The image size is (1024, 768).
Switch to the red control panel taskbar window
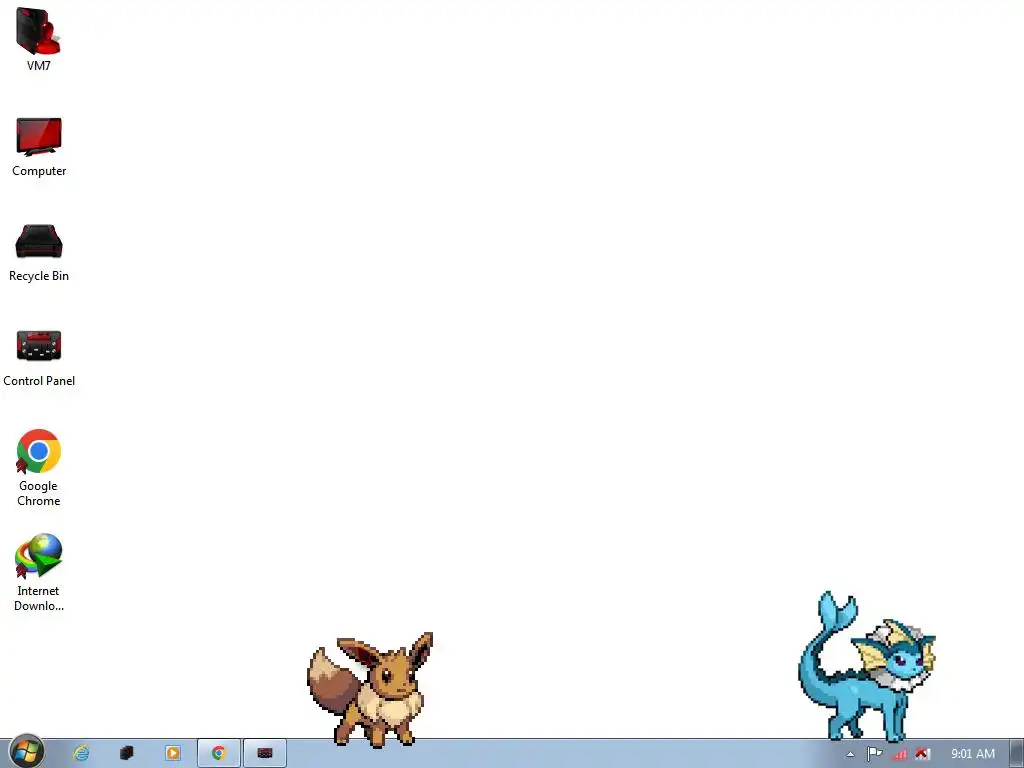(264, 753)
